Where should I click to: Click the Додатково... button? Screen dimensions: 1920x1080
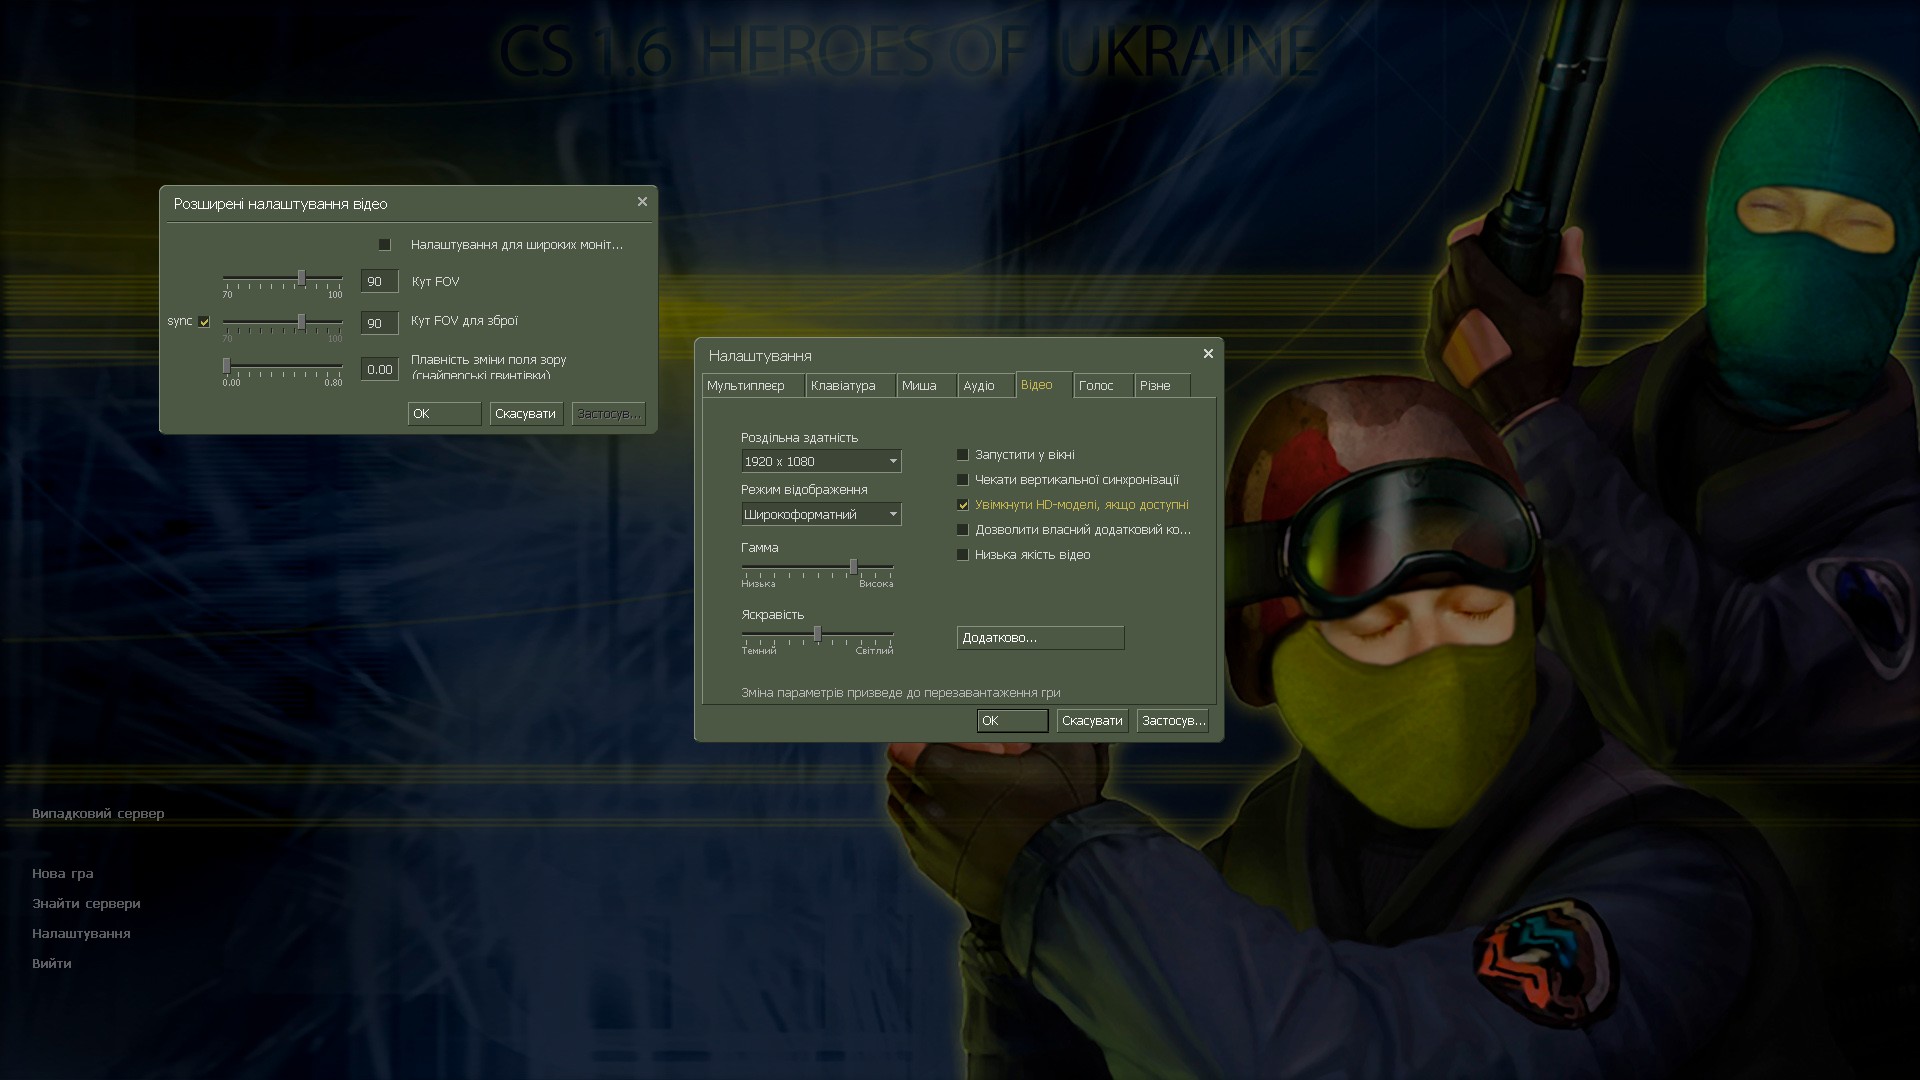[1040, 638]
